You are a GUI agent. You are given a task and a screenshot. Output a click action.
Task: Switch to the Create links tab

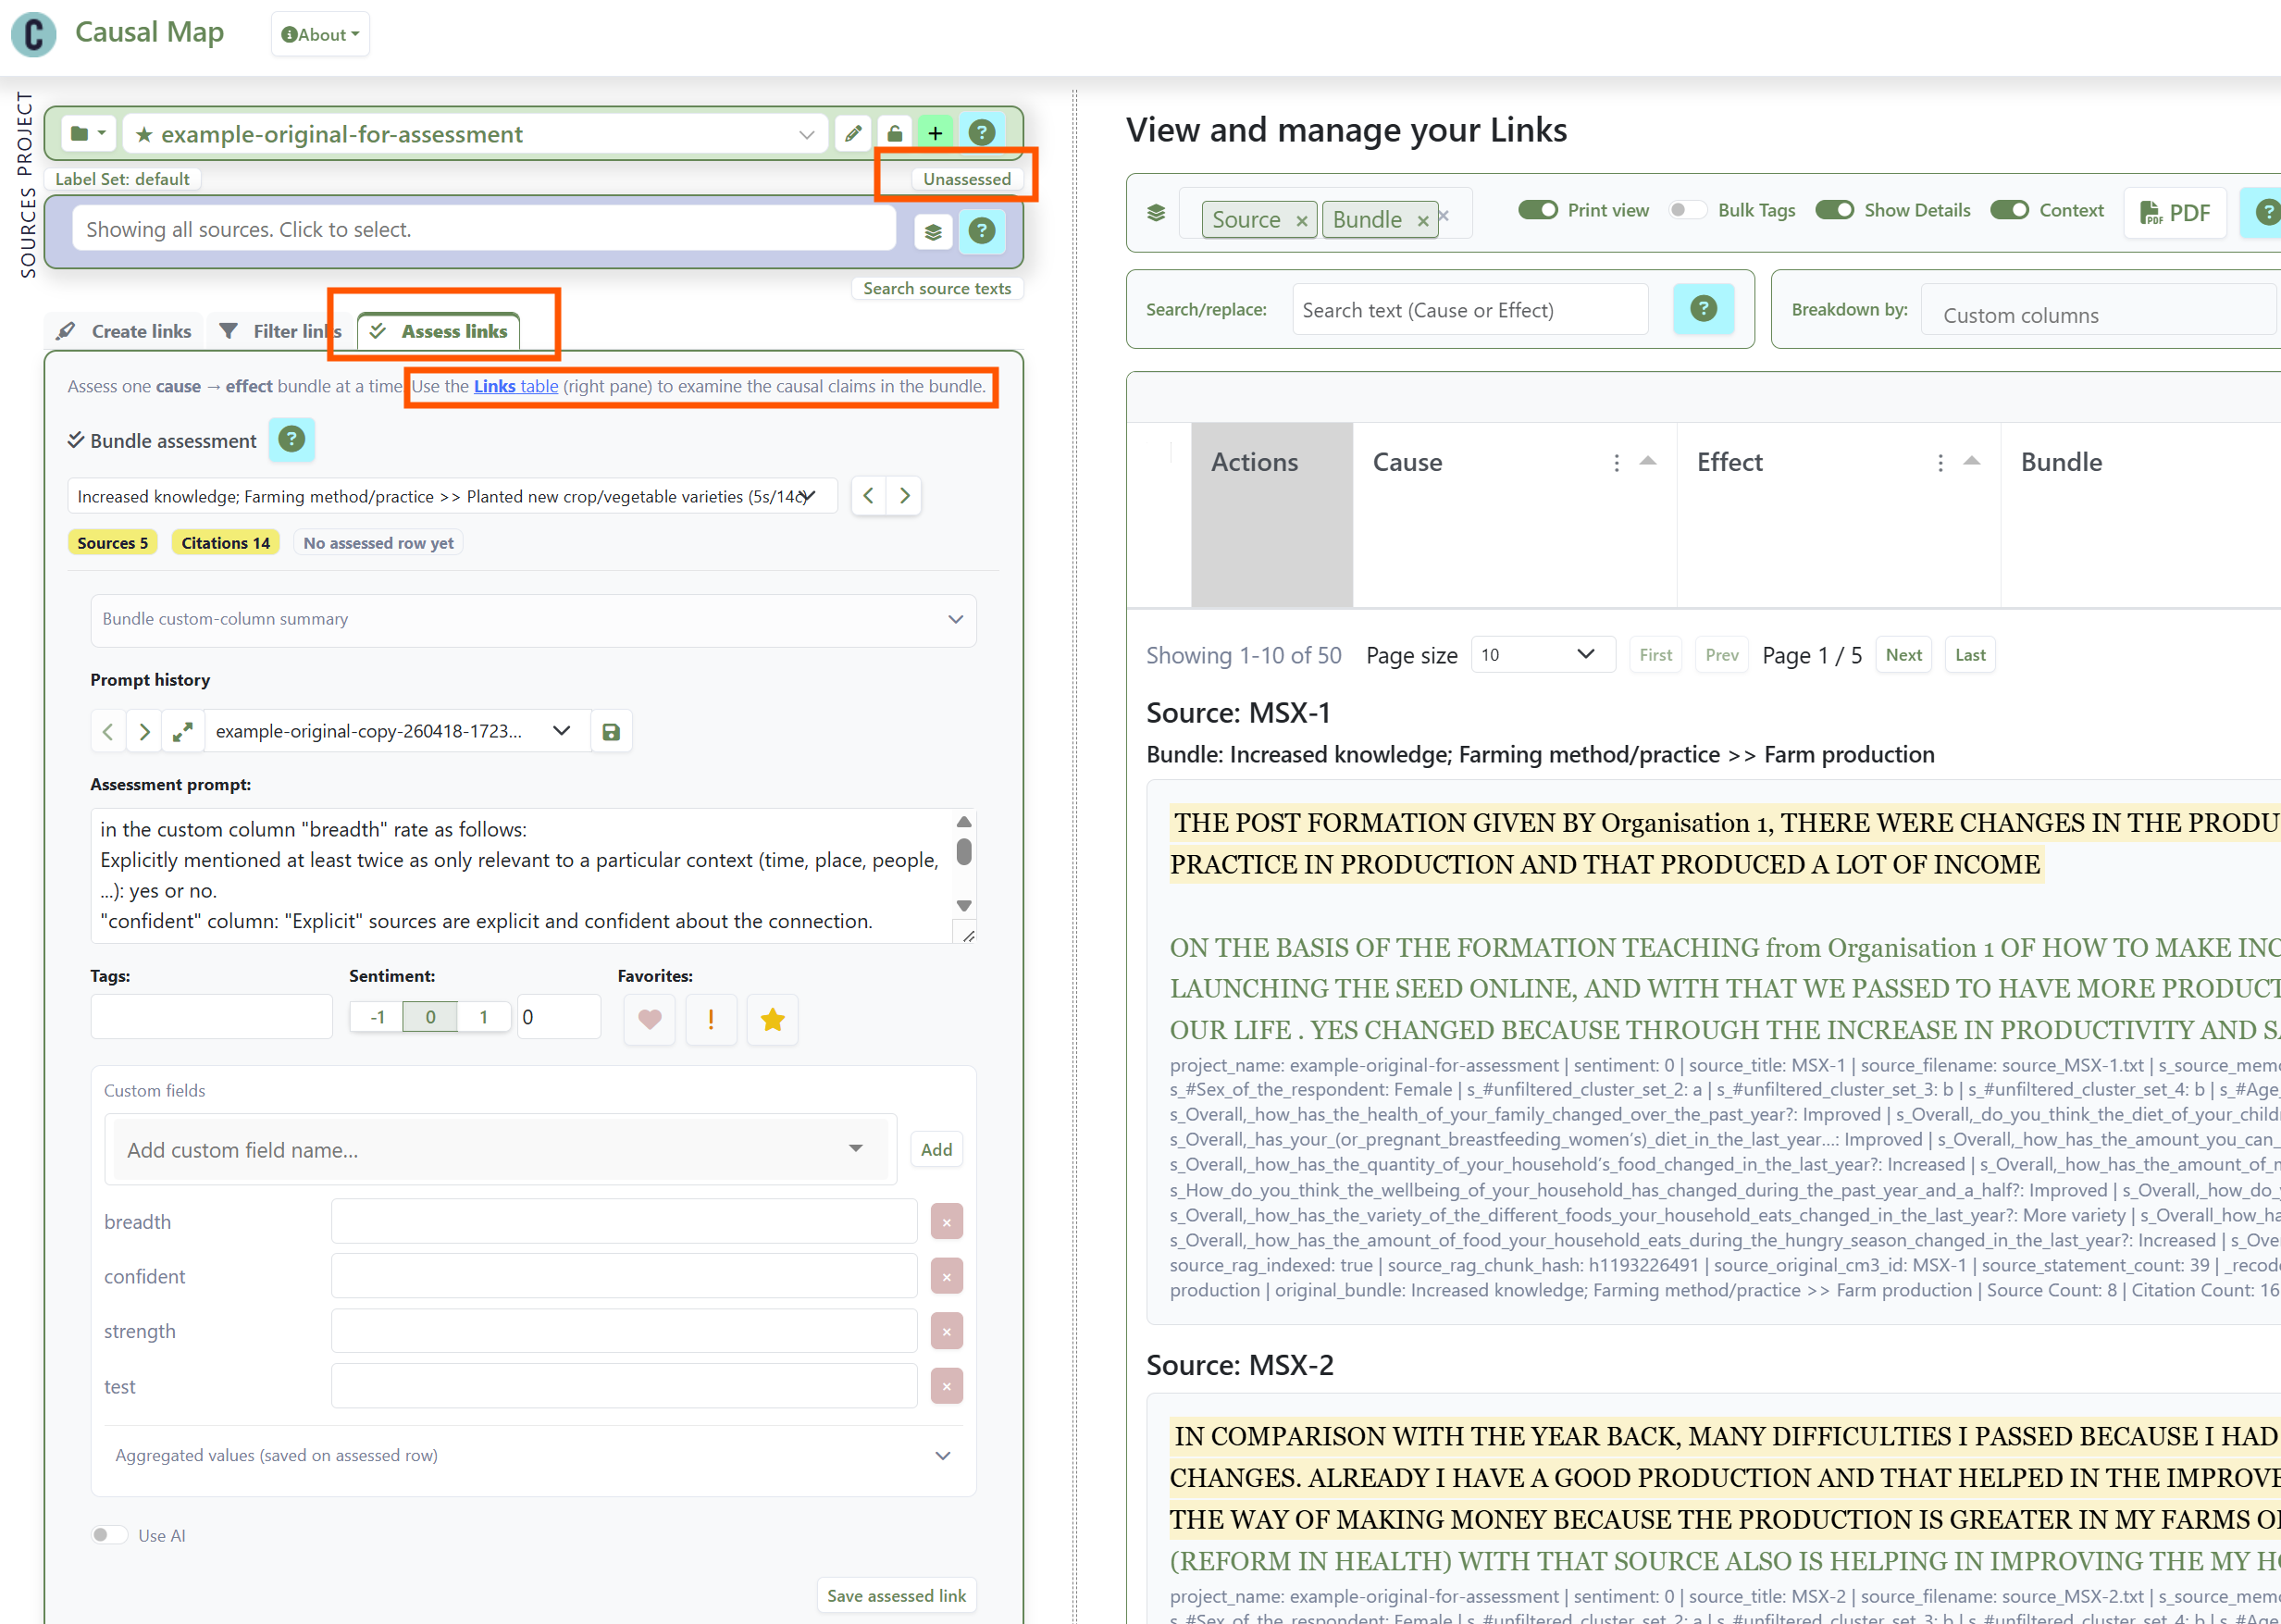pos(125,331)
